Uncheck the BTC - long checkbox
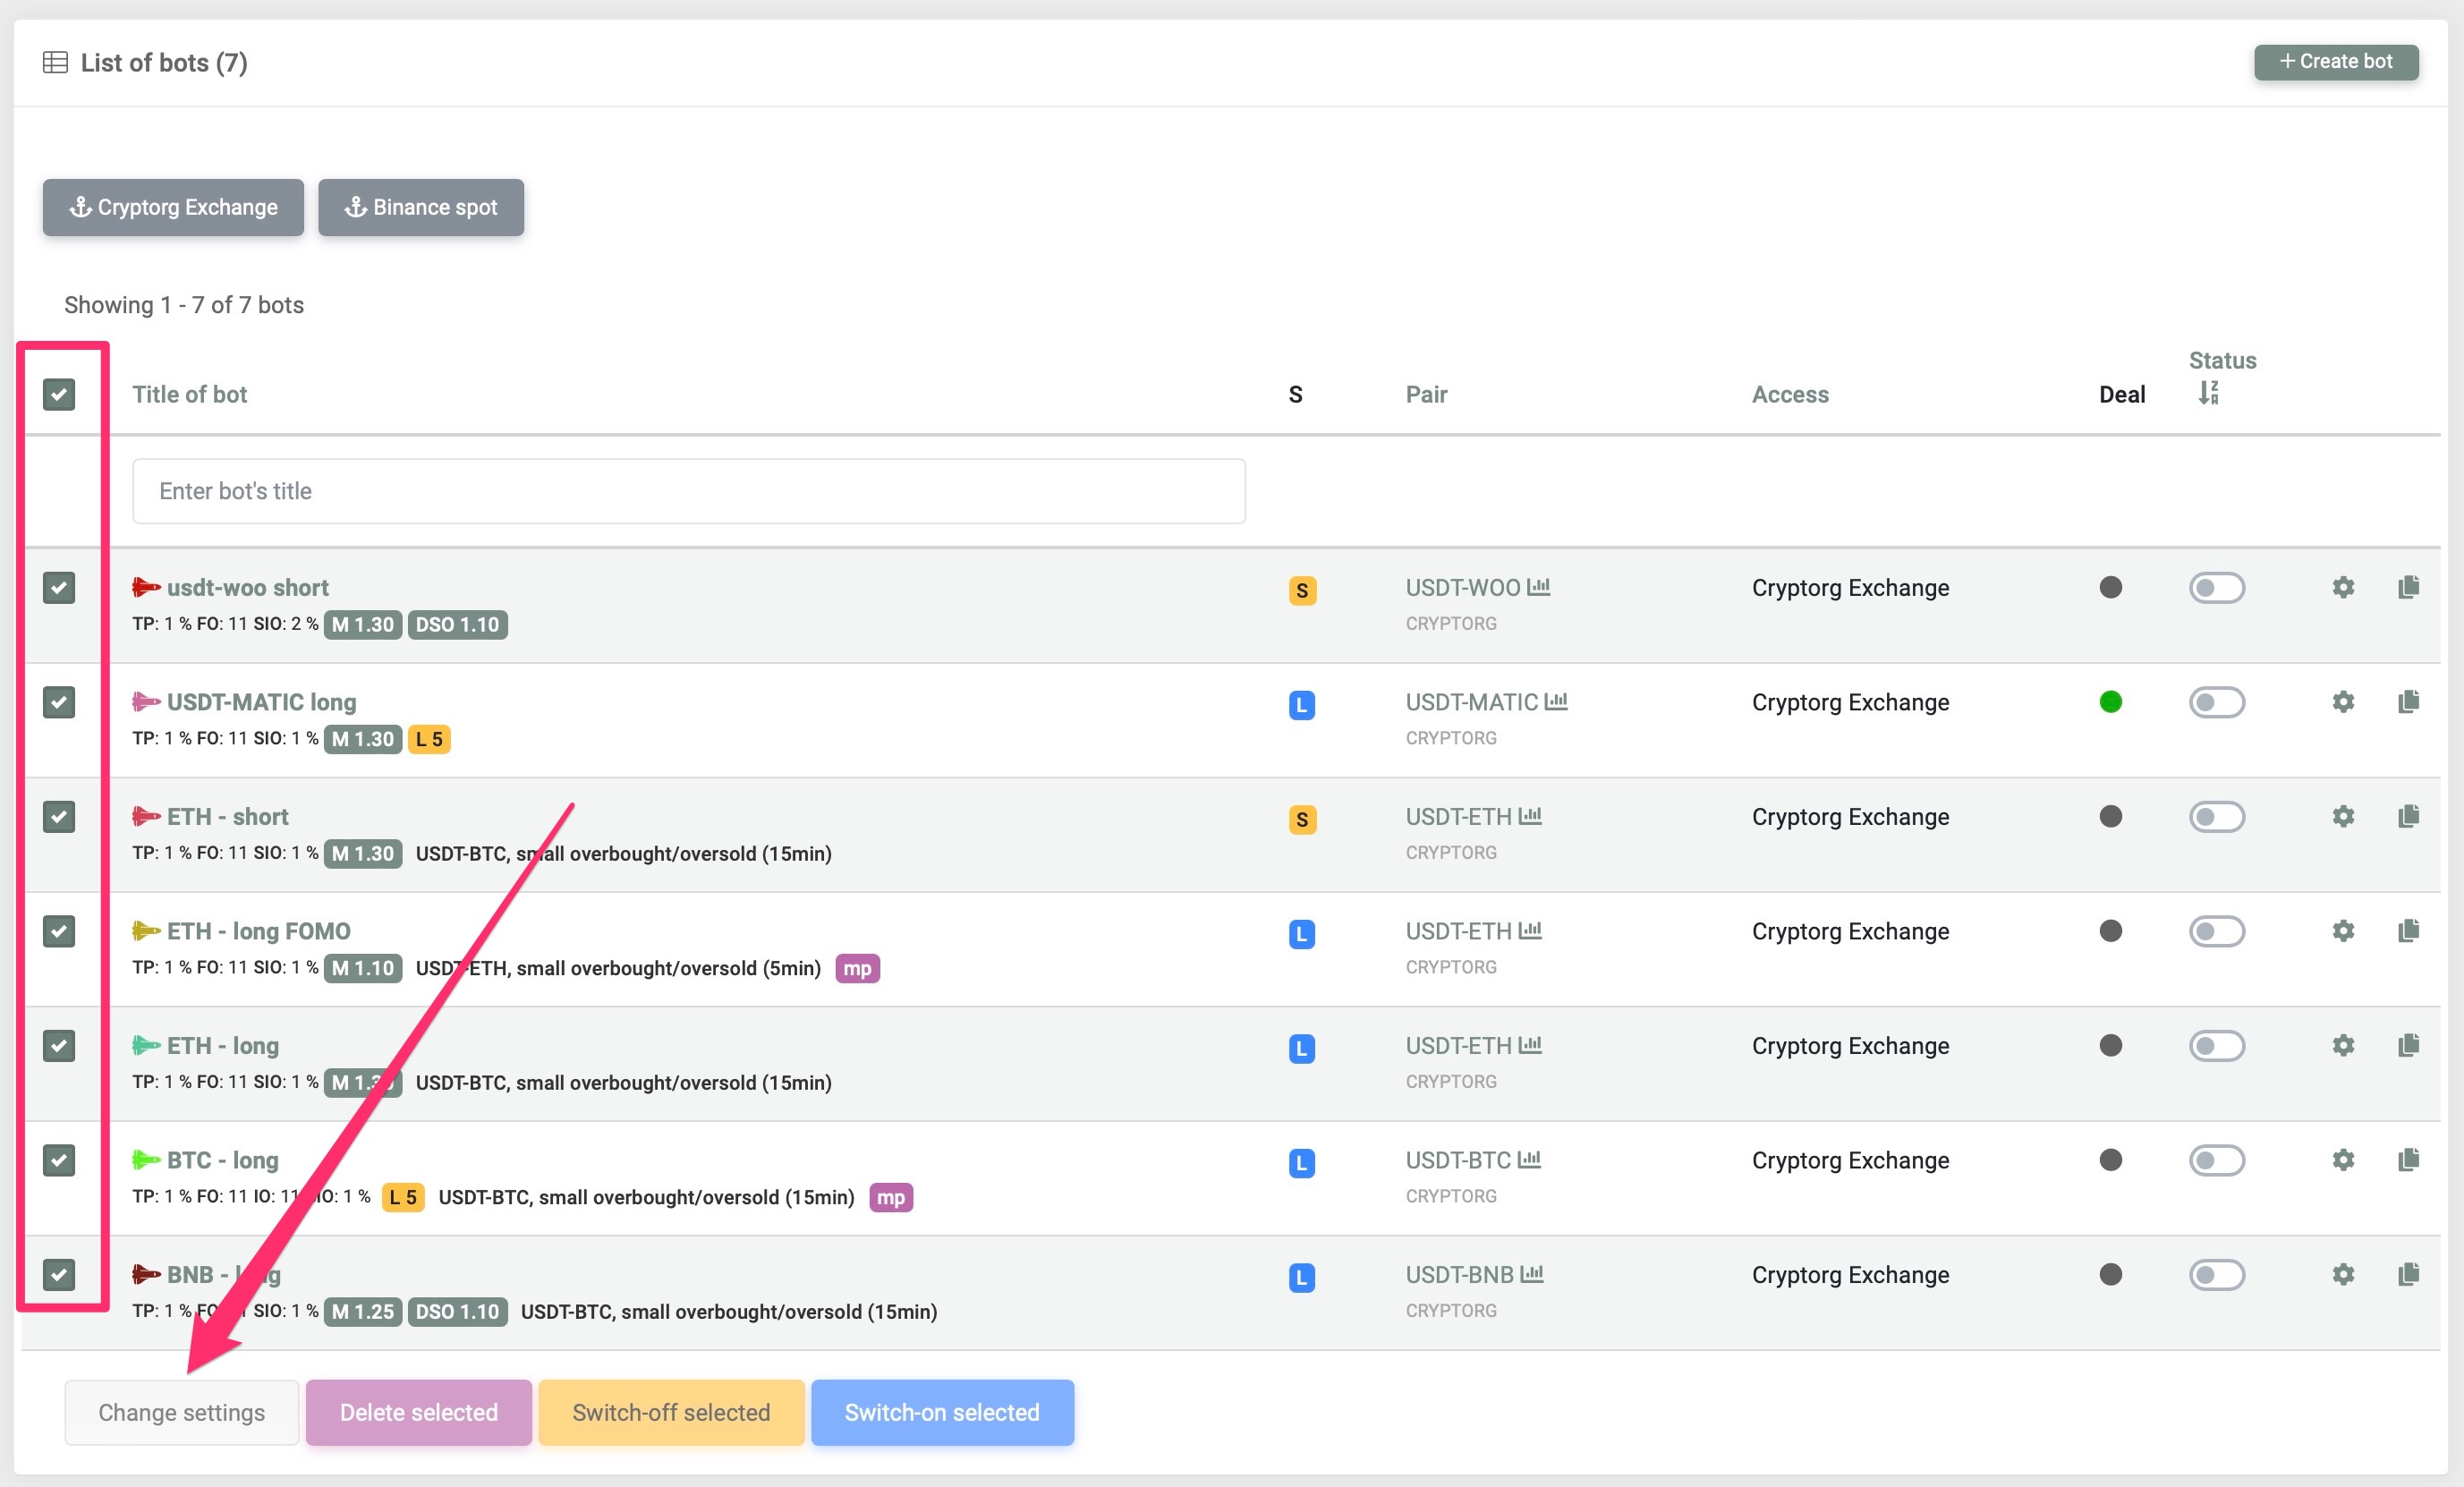Viewport: 2464px width, 1487px height. coord(59,1160)
